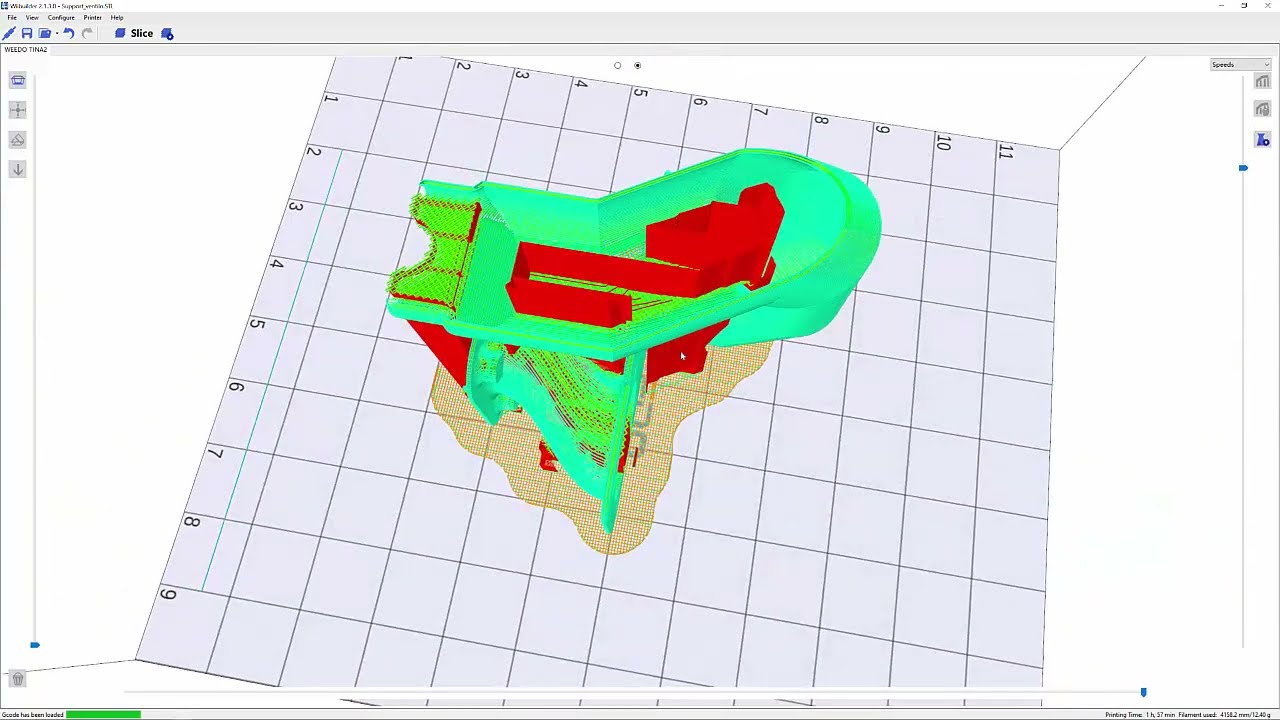The height and width of the screenshot is (720, 1280).
Task: Click the connect printer plug icon
Action: (x=9, y=33)
